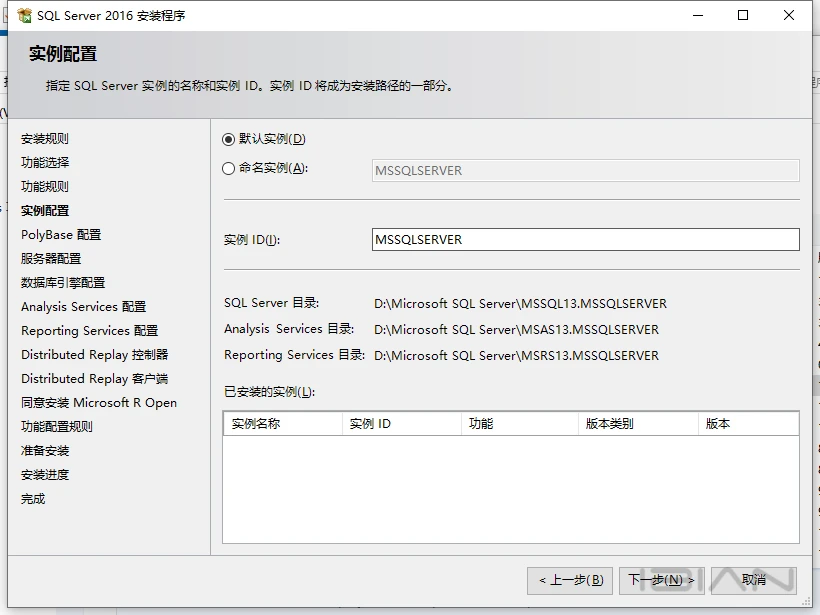Click the 实例 ID column header
Image resolution: width=820 pixels, height=615 pixels.
pos(402,424)
